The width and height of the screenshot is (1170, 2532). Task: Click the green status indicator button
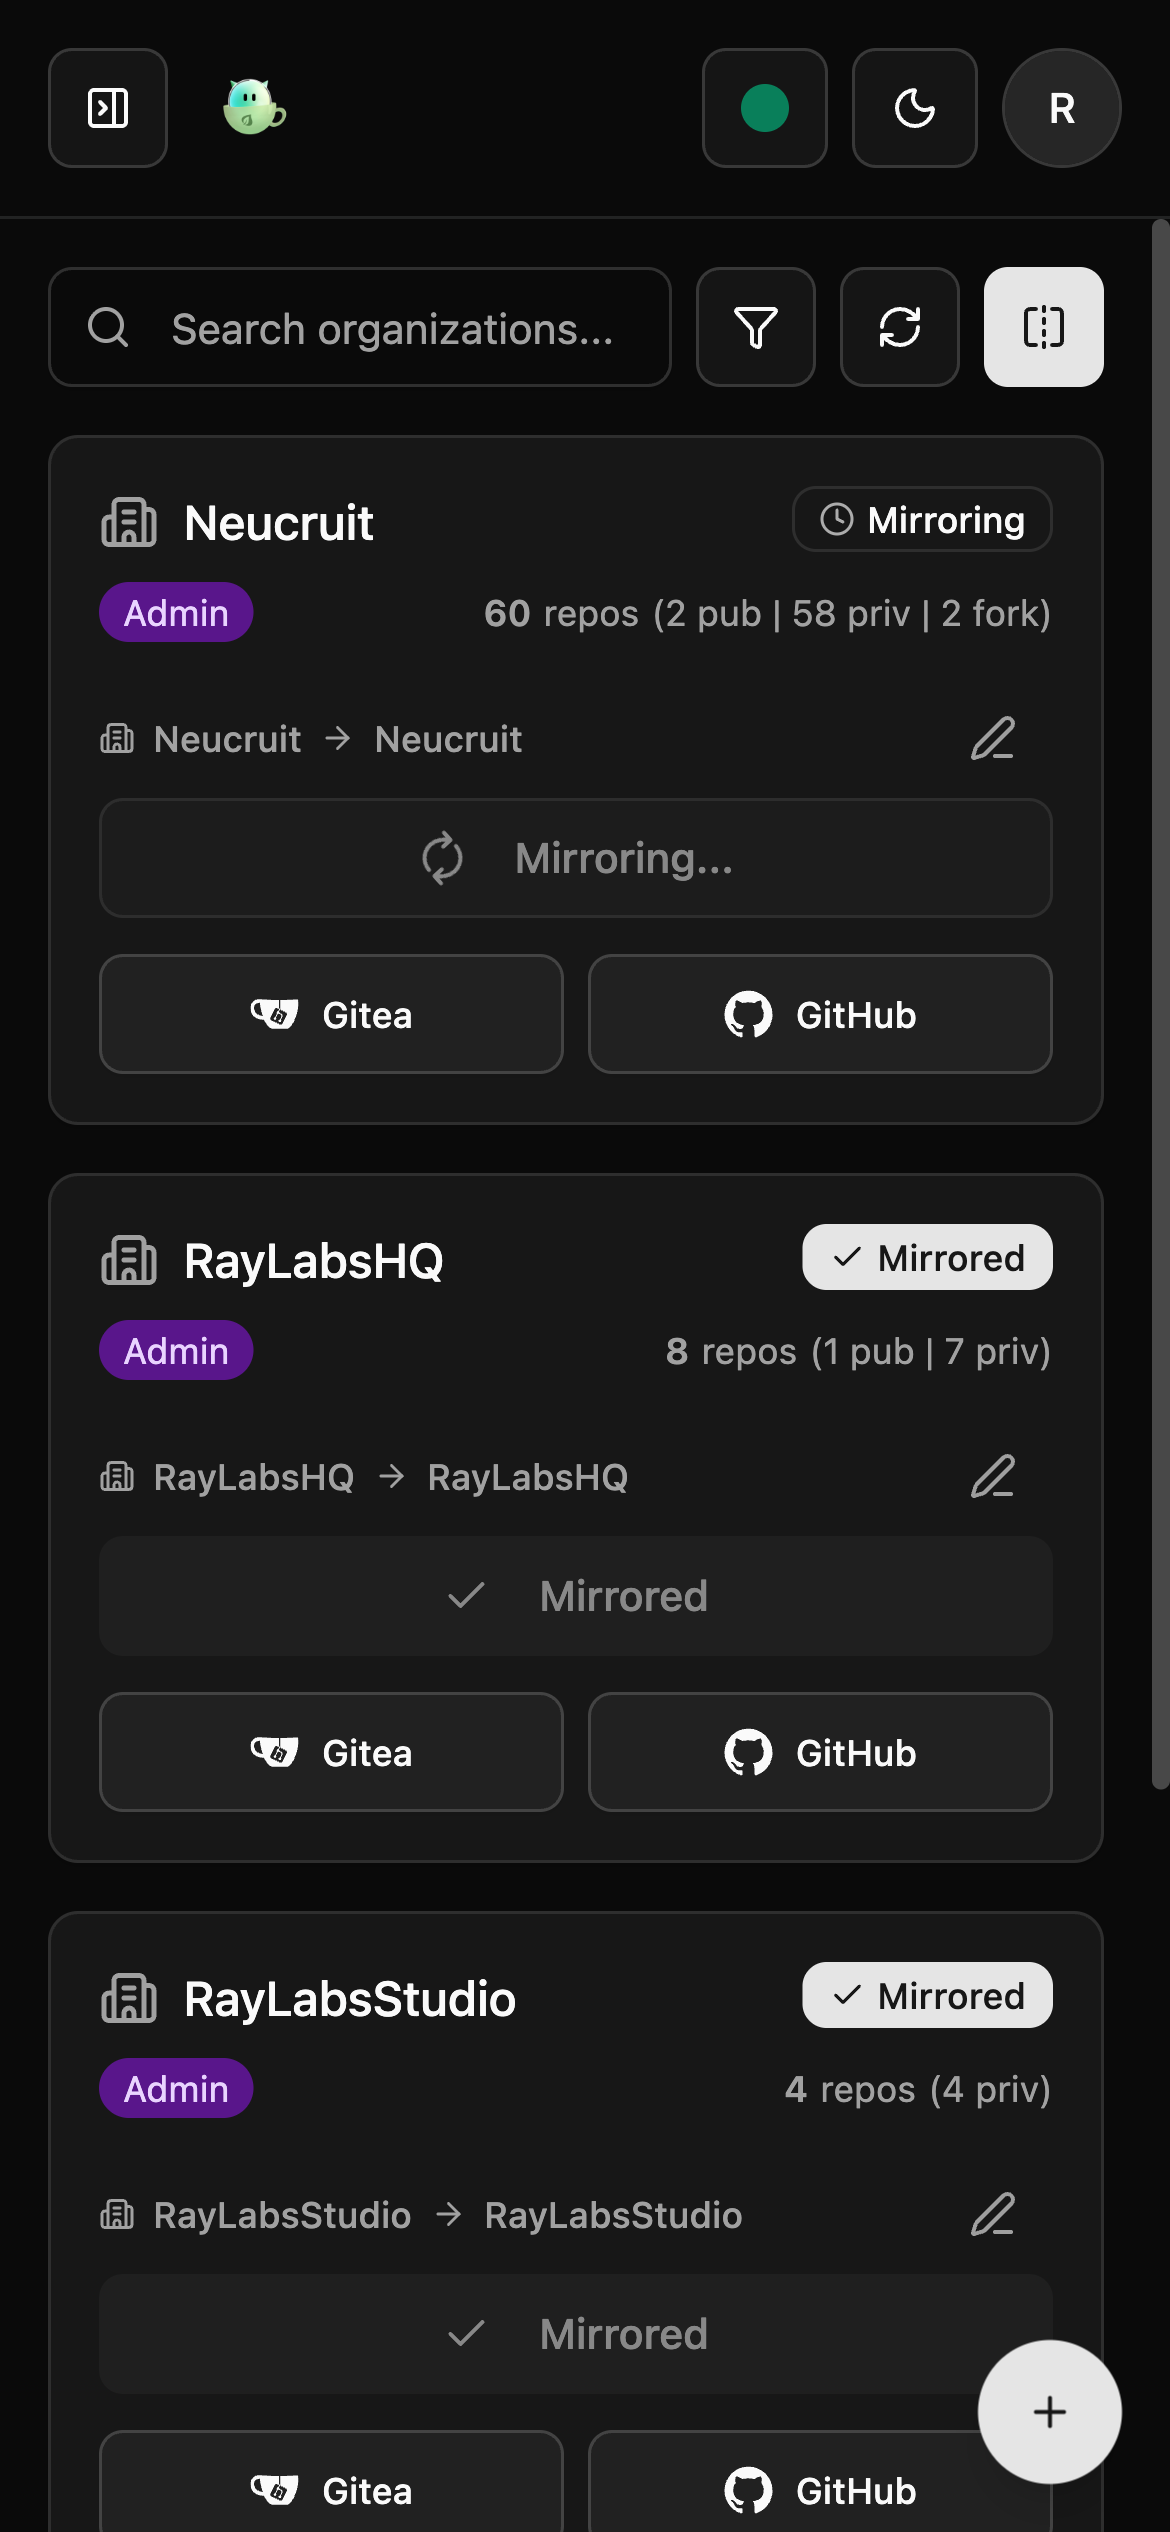765,108
